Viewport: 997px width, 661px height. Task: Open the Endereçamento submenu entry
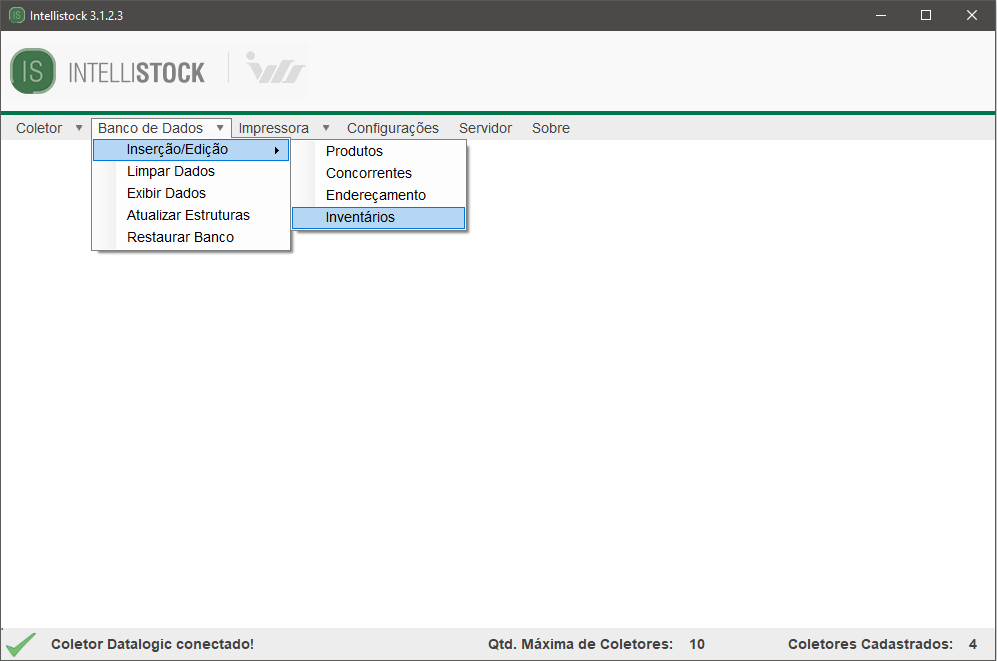[375, 195]
